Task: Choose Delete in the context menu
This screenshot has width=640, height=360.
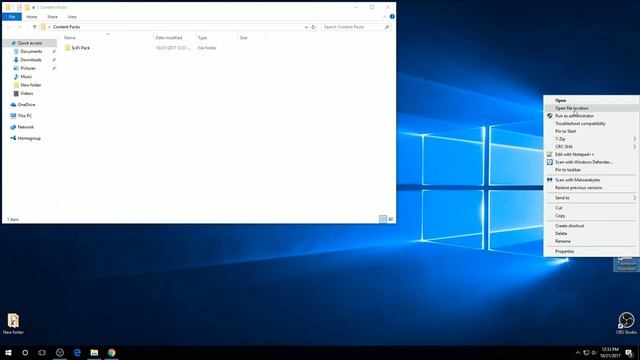Action: click(x=592, y=233)
